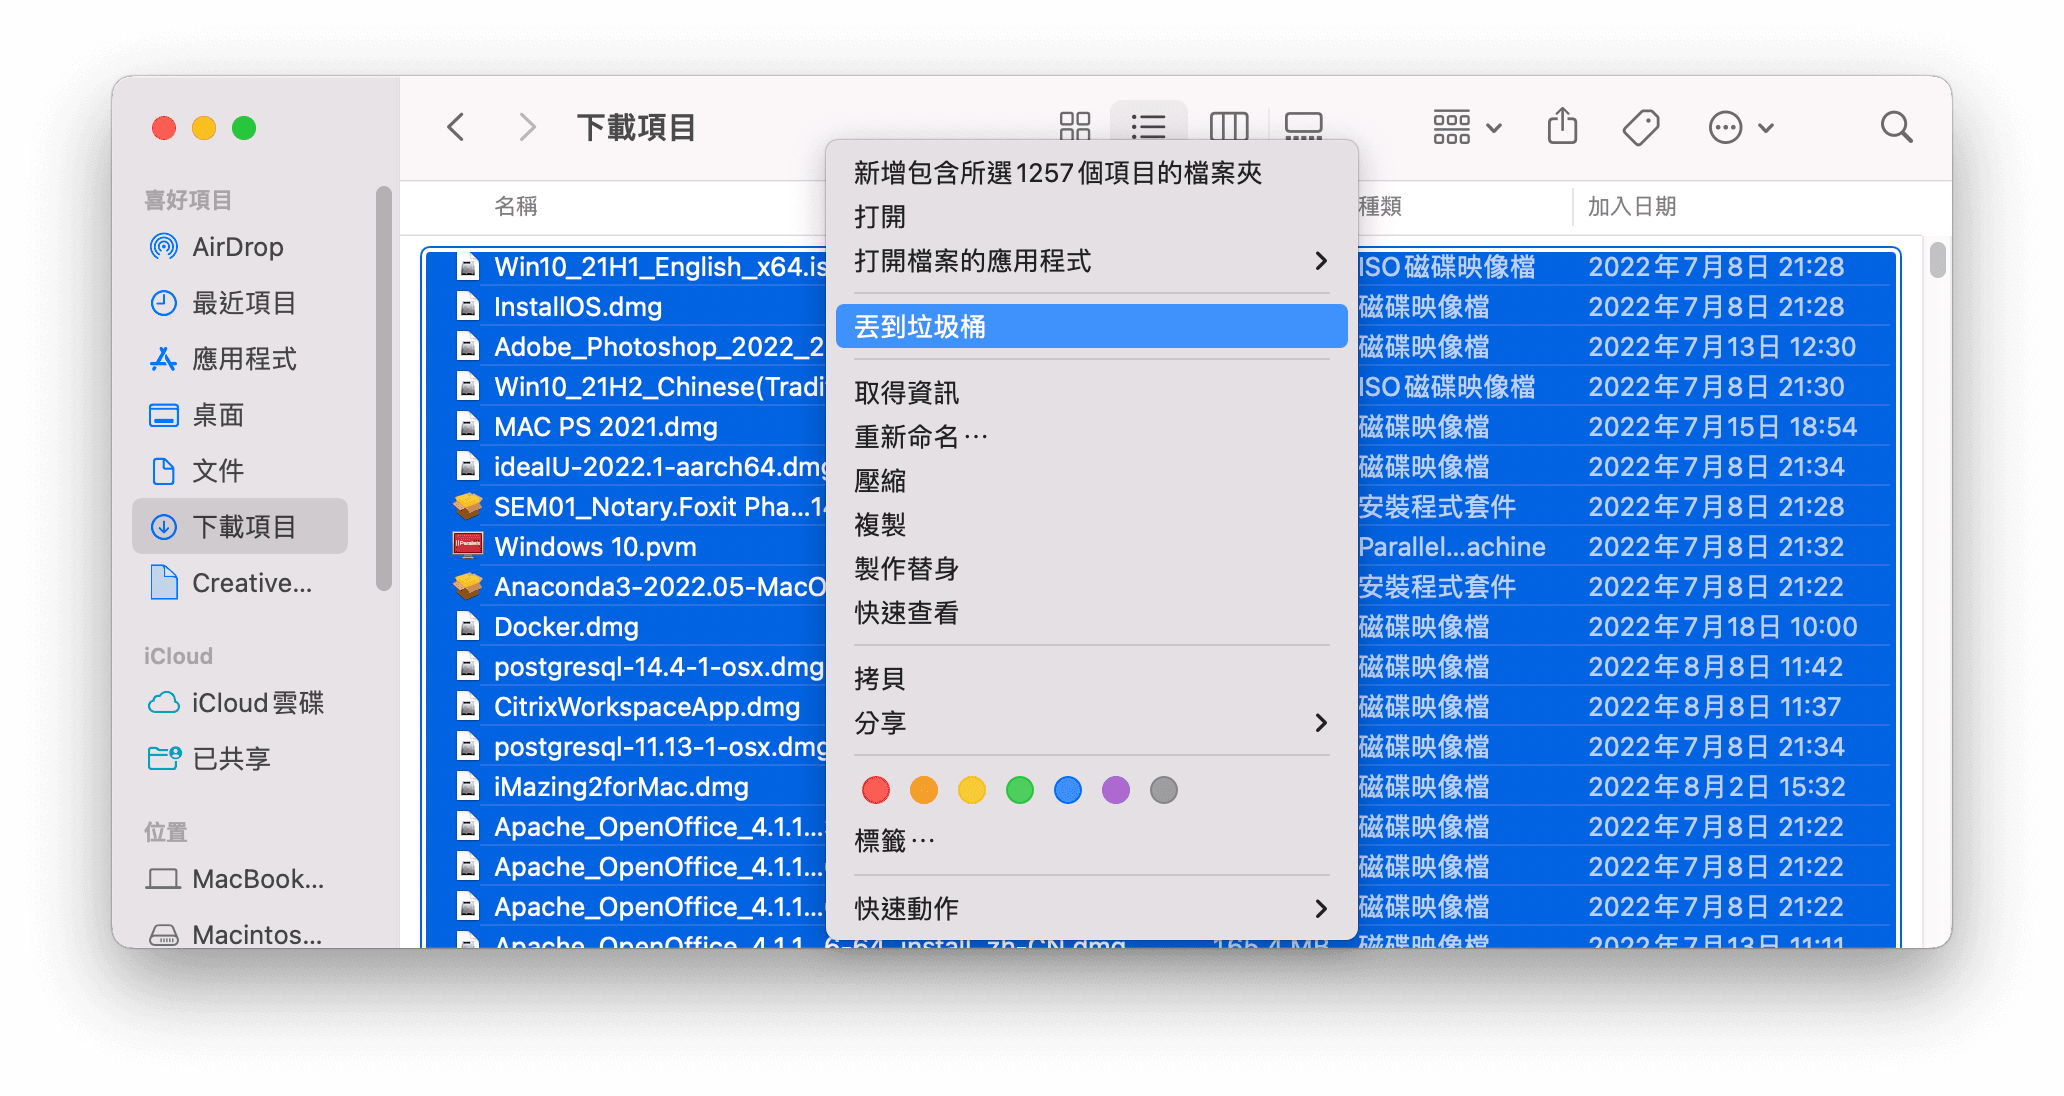The height and width of the screenshot is (1096, 2064).
Task: Apply the green tag color
Action: (1020, 790)
